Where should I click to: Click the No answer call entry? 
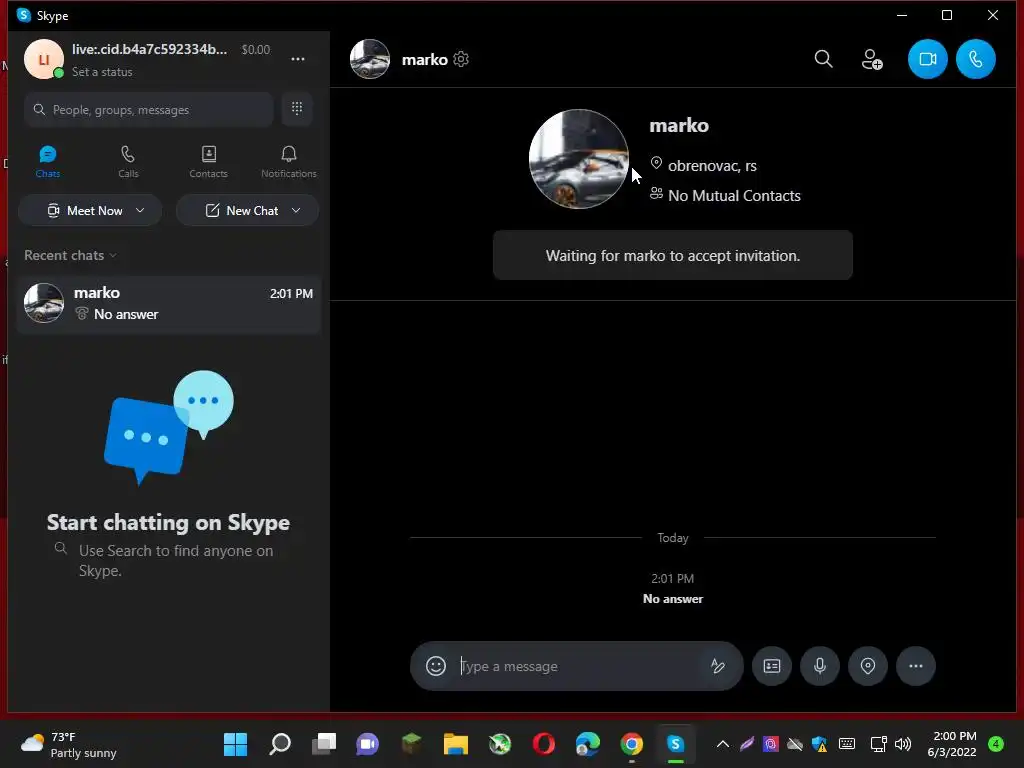(x=673, y=599)
